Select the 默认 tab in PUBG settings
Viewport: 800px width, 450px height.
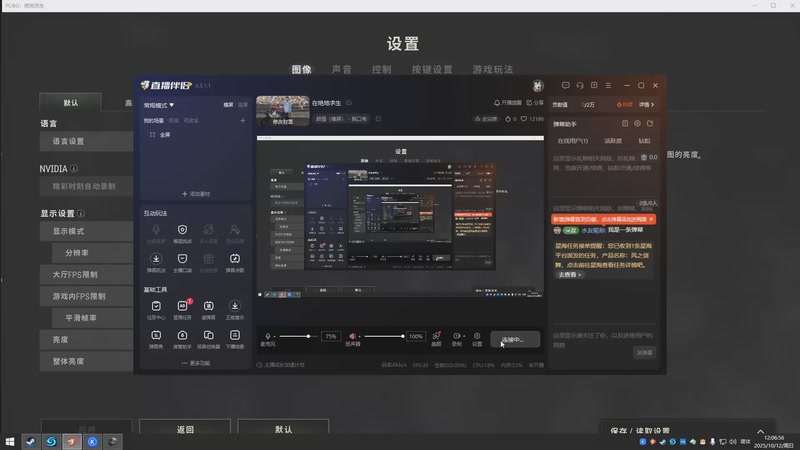click(x=70, y=103)
